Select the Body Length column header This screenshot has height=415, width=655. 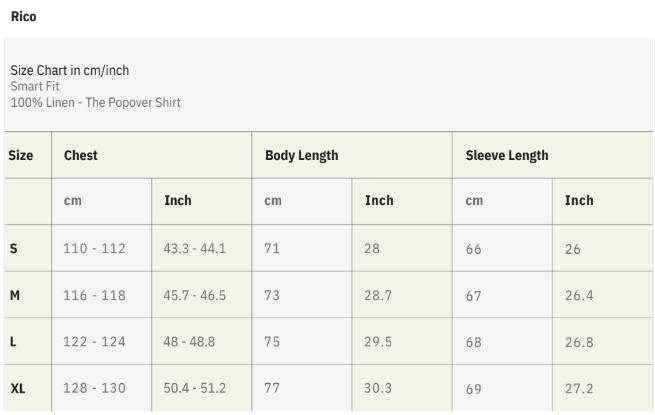[x=301, y=156]
